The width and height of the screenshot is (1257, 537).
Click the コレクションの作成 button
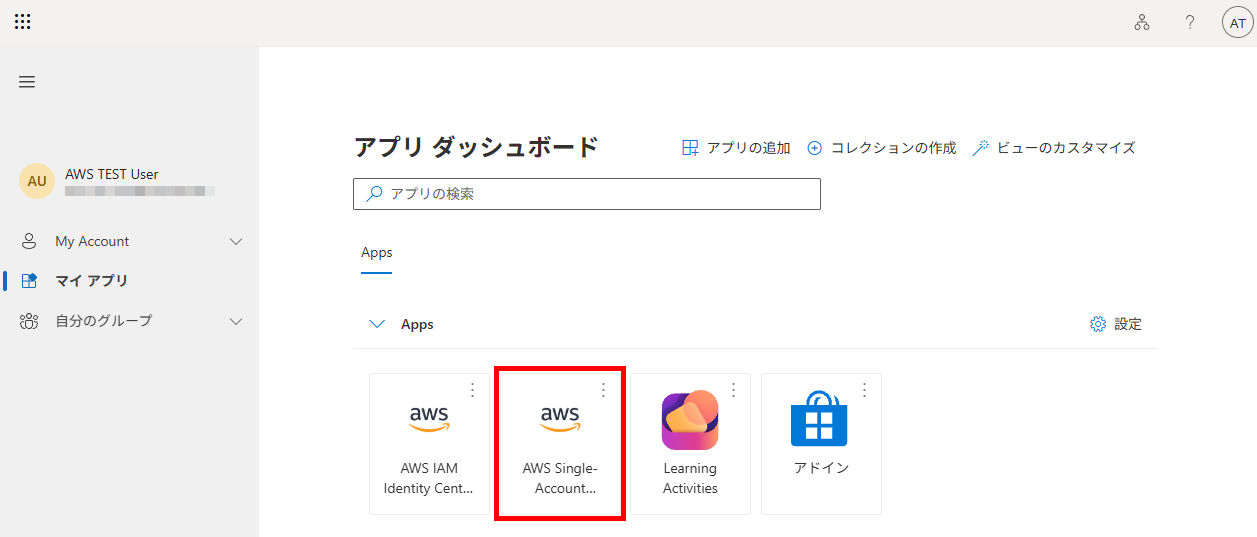pos(881,148)
